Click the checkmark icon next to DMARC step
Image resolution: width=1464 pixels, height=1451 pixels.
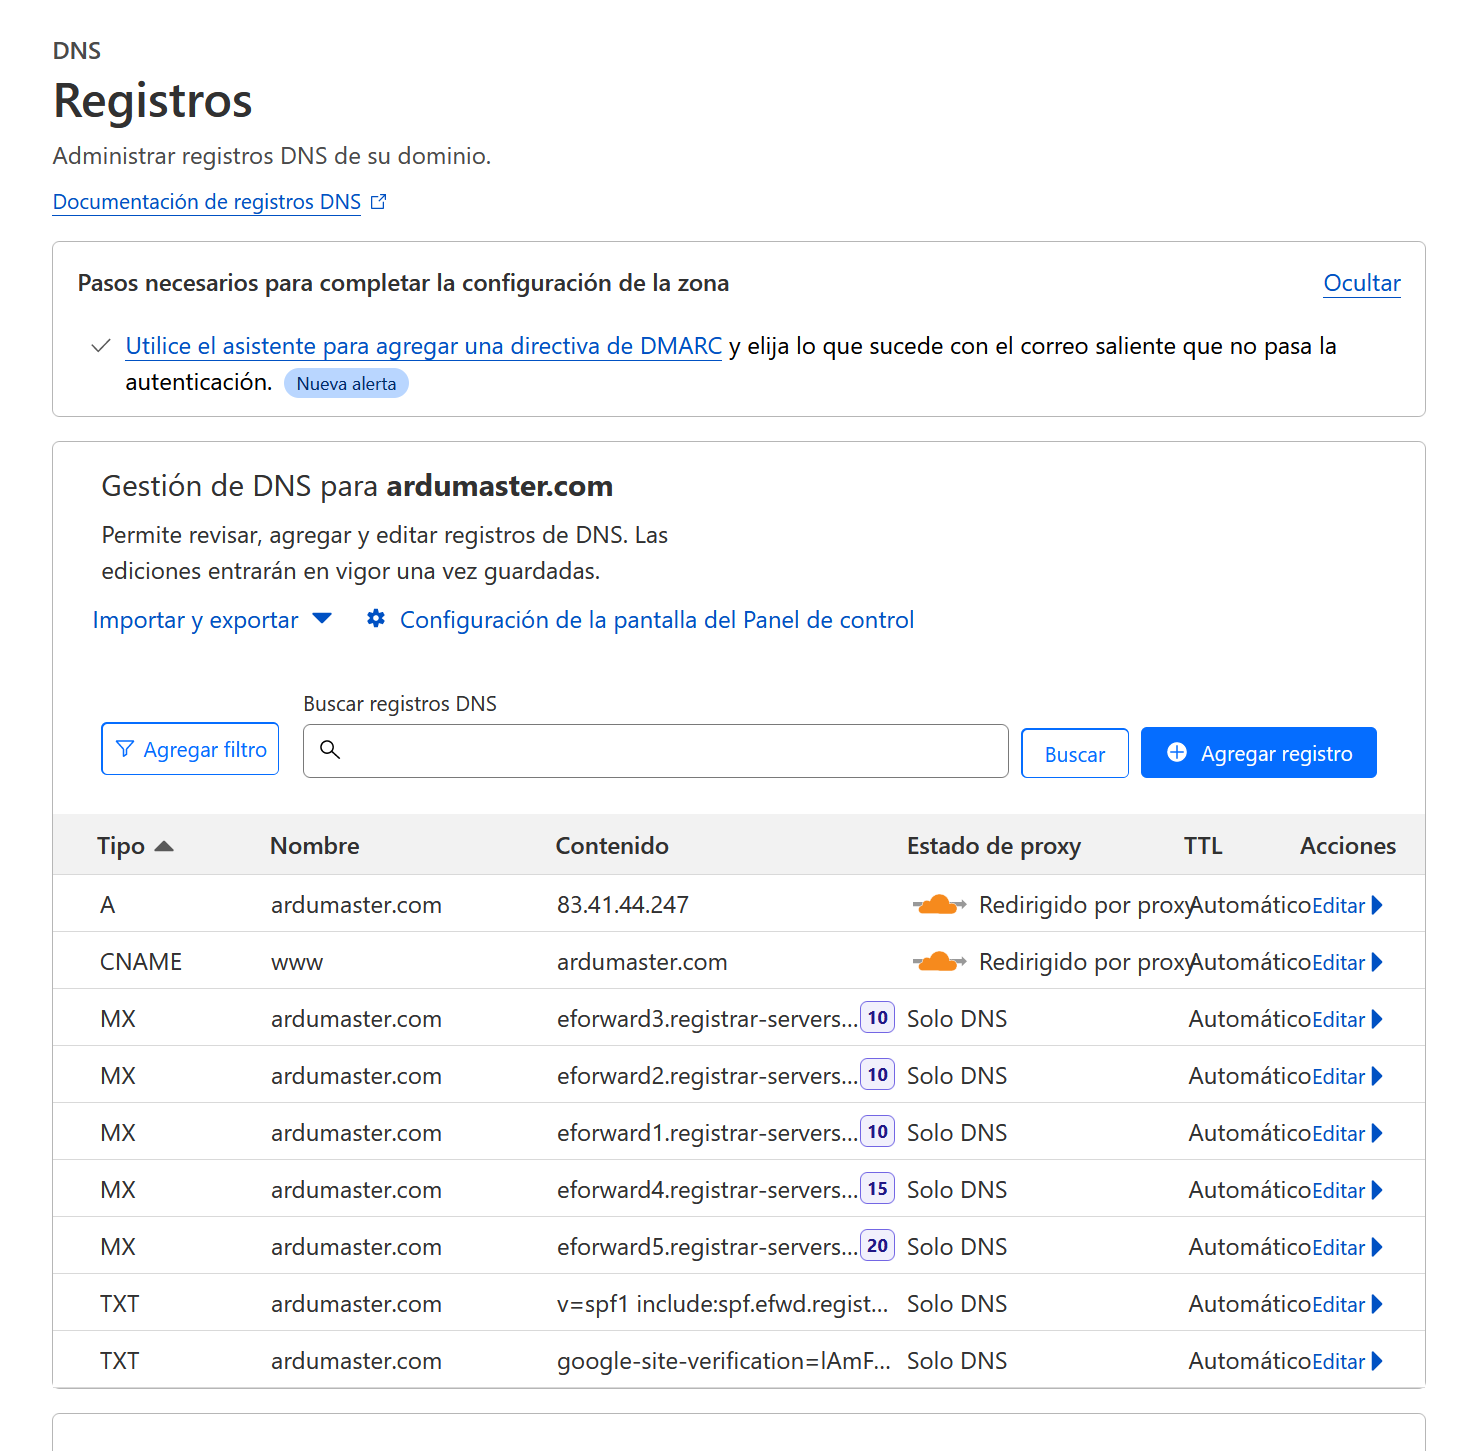[x=101, y=346]
